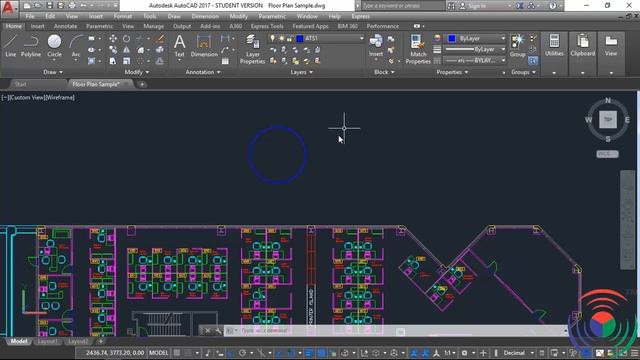Click the Dimension annotation tool
640x360 pixels.
pos(204,46)
